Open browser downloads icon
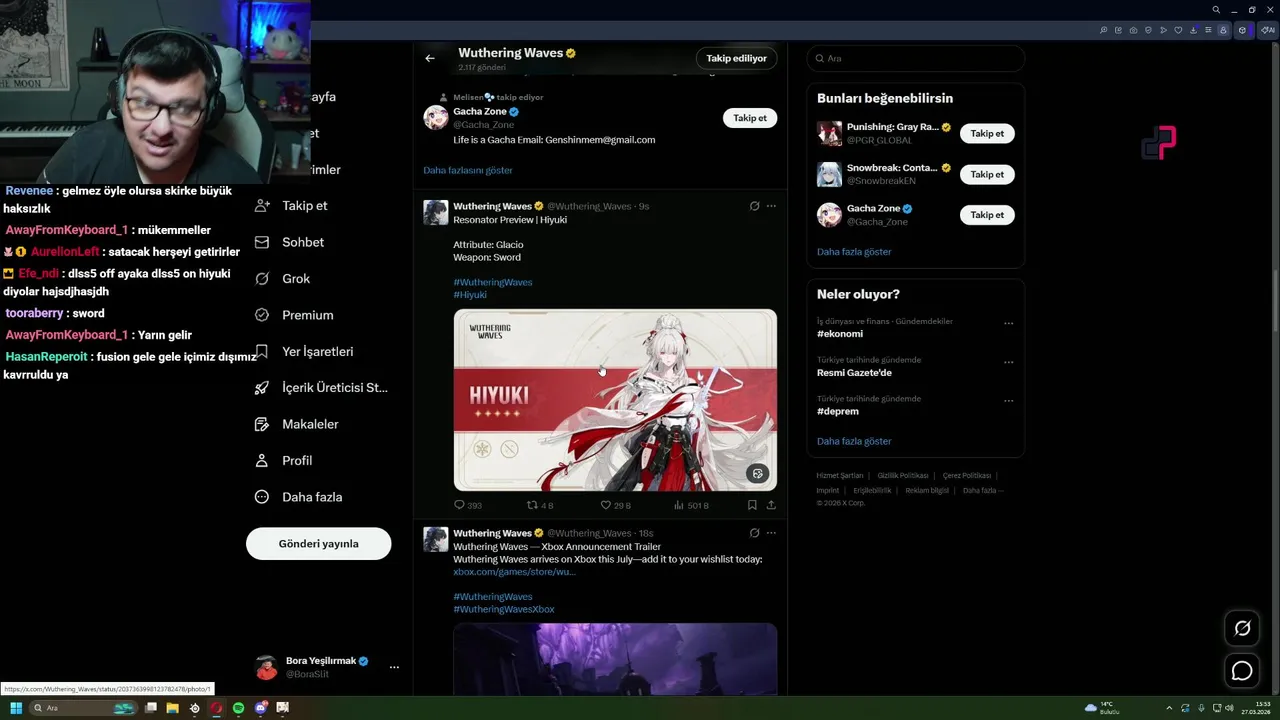The height and width of the screenshot is (720, 1280). [x=1193, y=30]
